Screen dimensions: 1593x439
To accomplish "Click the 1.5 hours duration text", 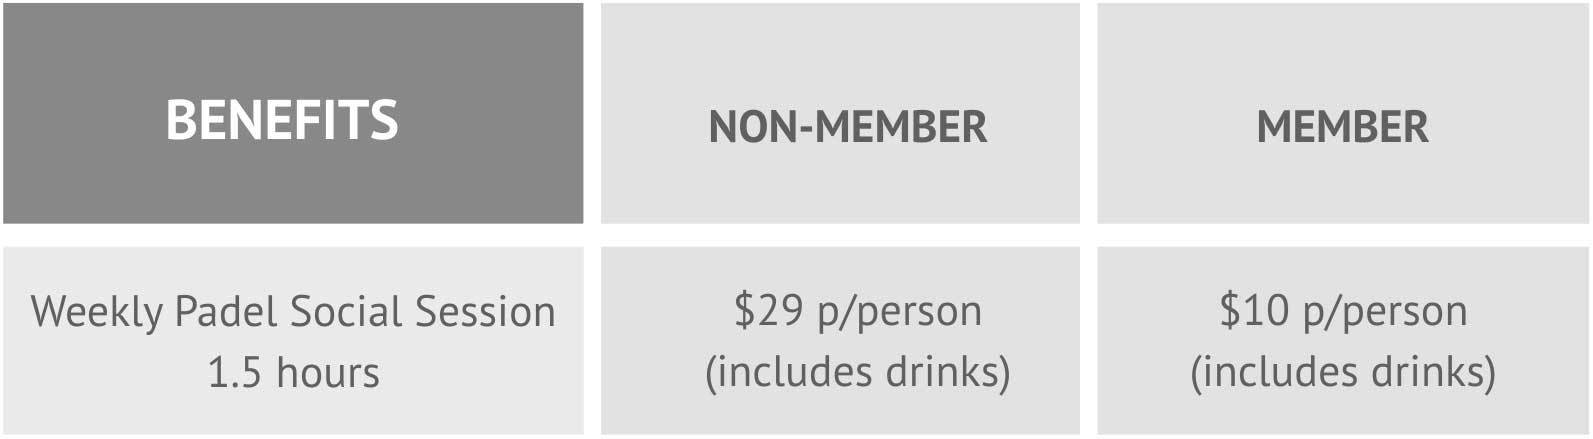I will (293, 373).
